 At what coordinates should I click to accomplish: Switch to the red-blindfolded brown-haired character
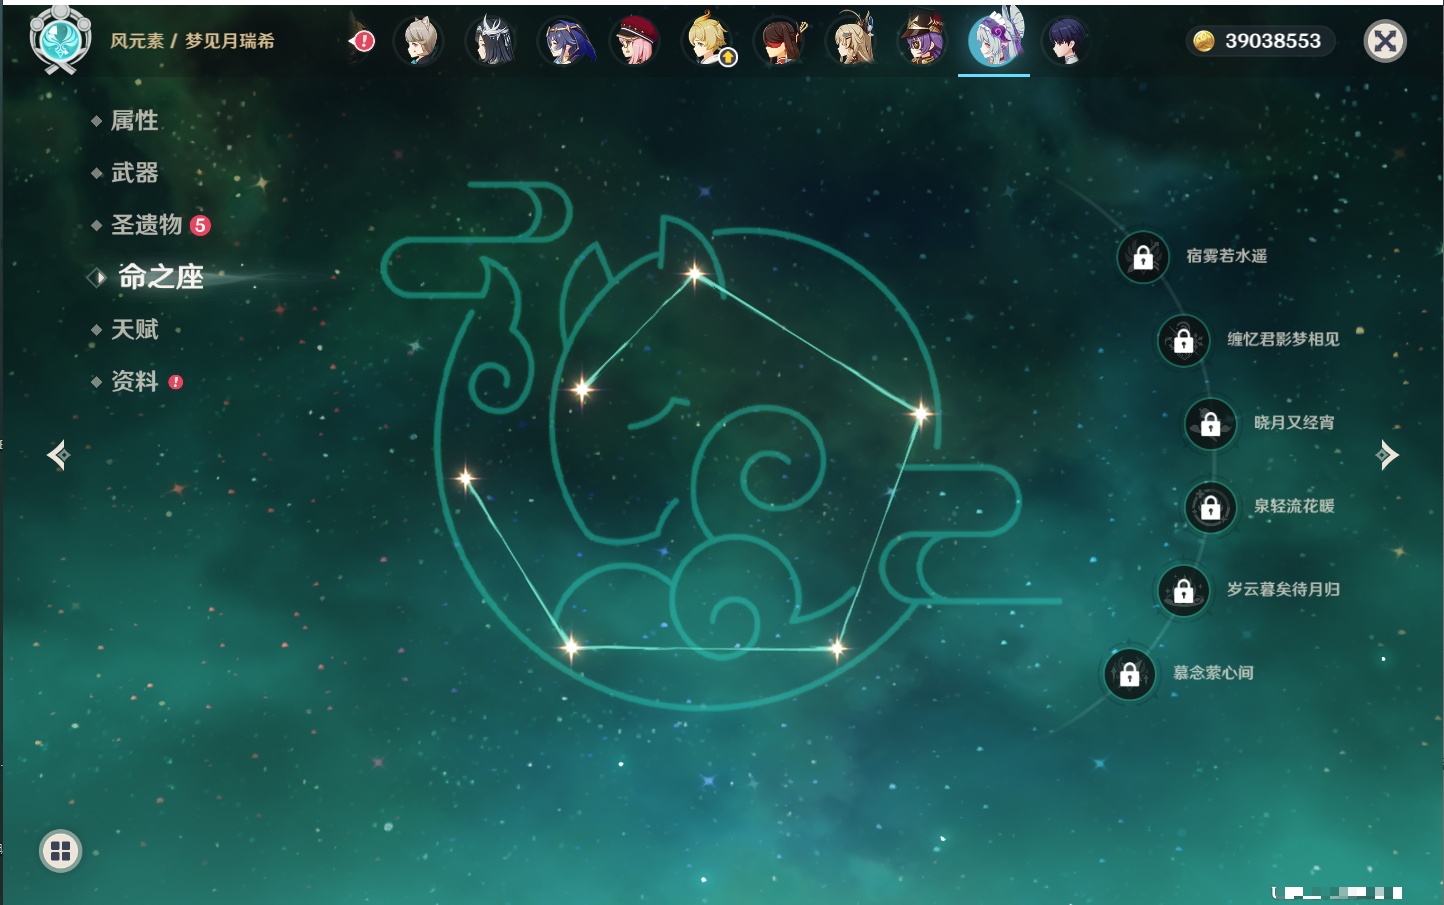[780, 41]
